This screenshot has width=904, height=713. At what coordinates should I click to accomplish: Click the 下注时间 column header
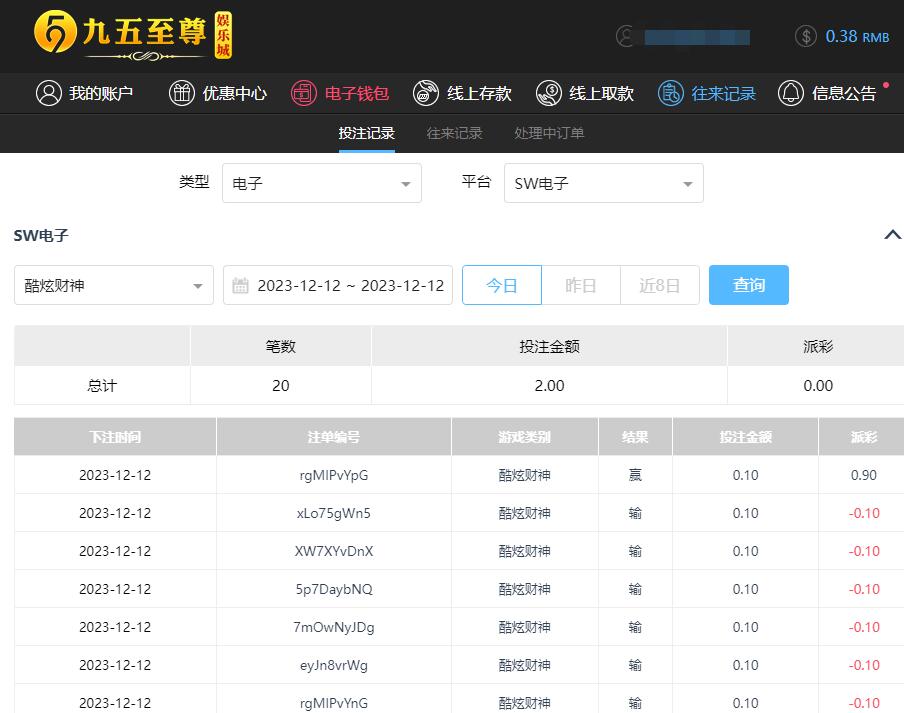pos(115,437)
